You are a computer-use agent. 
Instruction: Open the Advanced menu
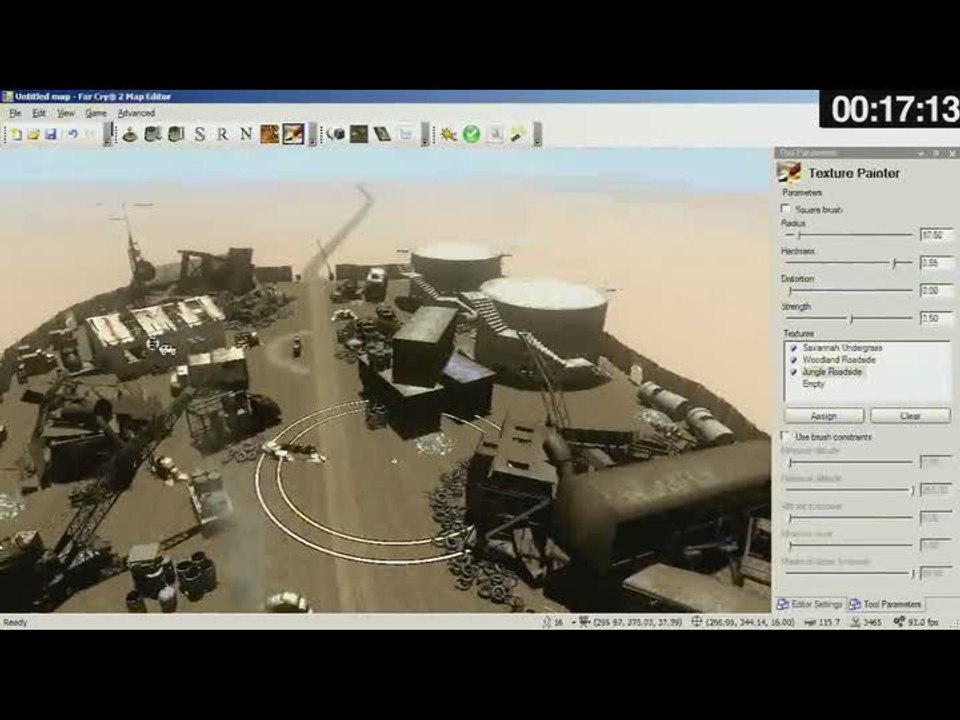(x=136, y=113)
